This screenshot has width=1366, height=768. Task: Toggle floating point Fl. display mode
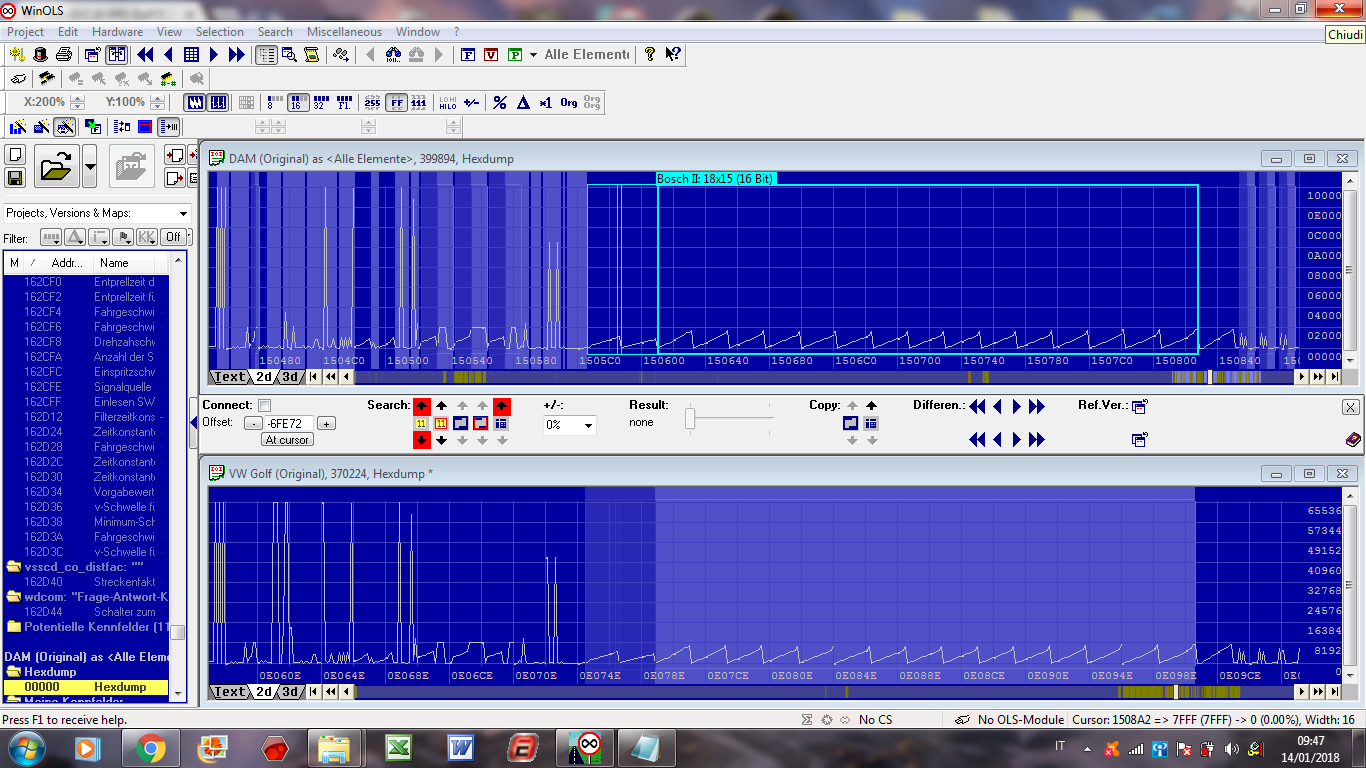[x=344, y=102]
